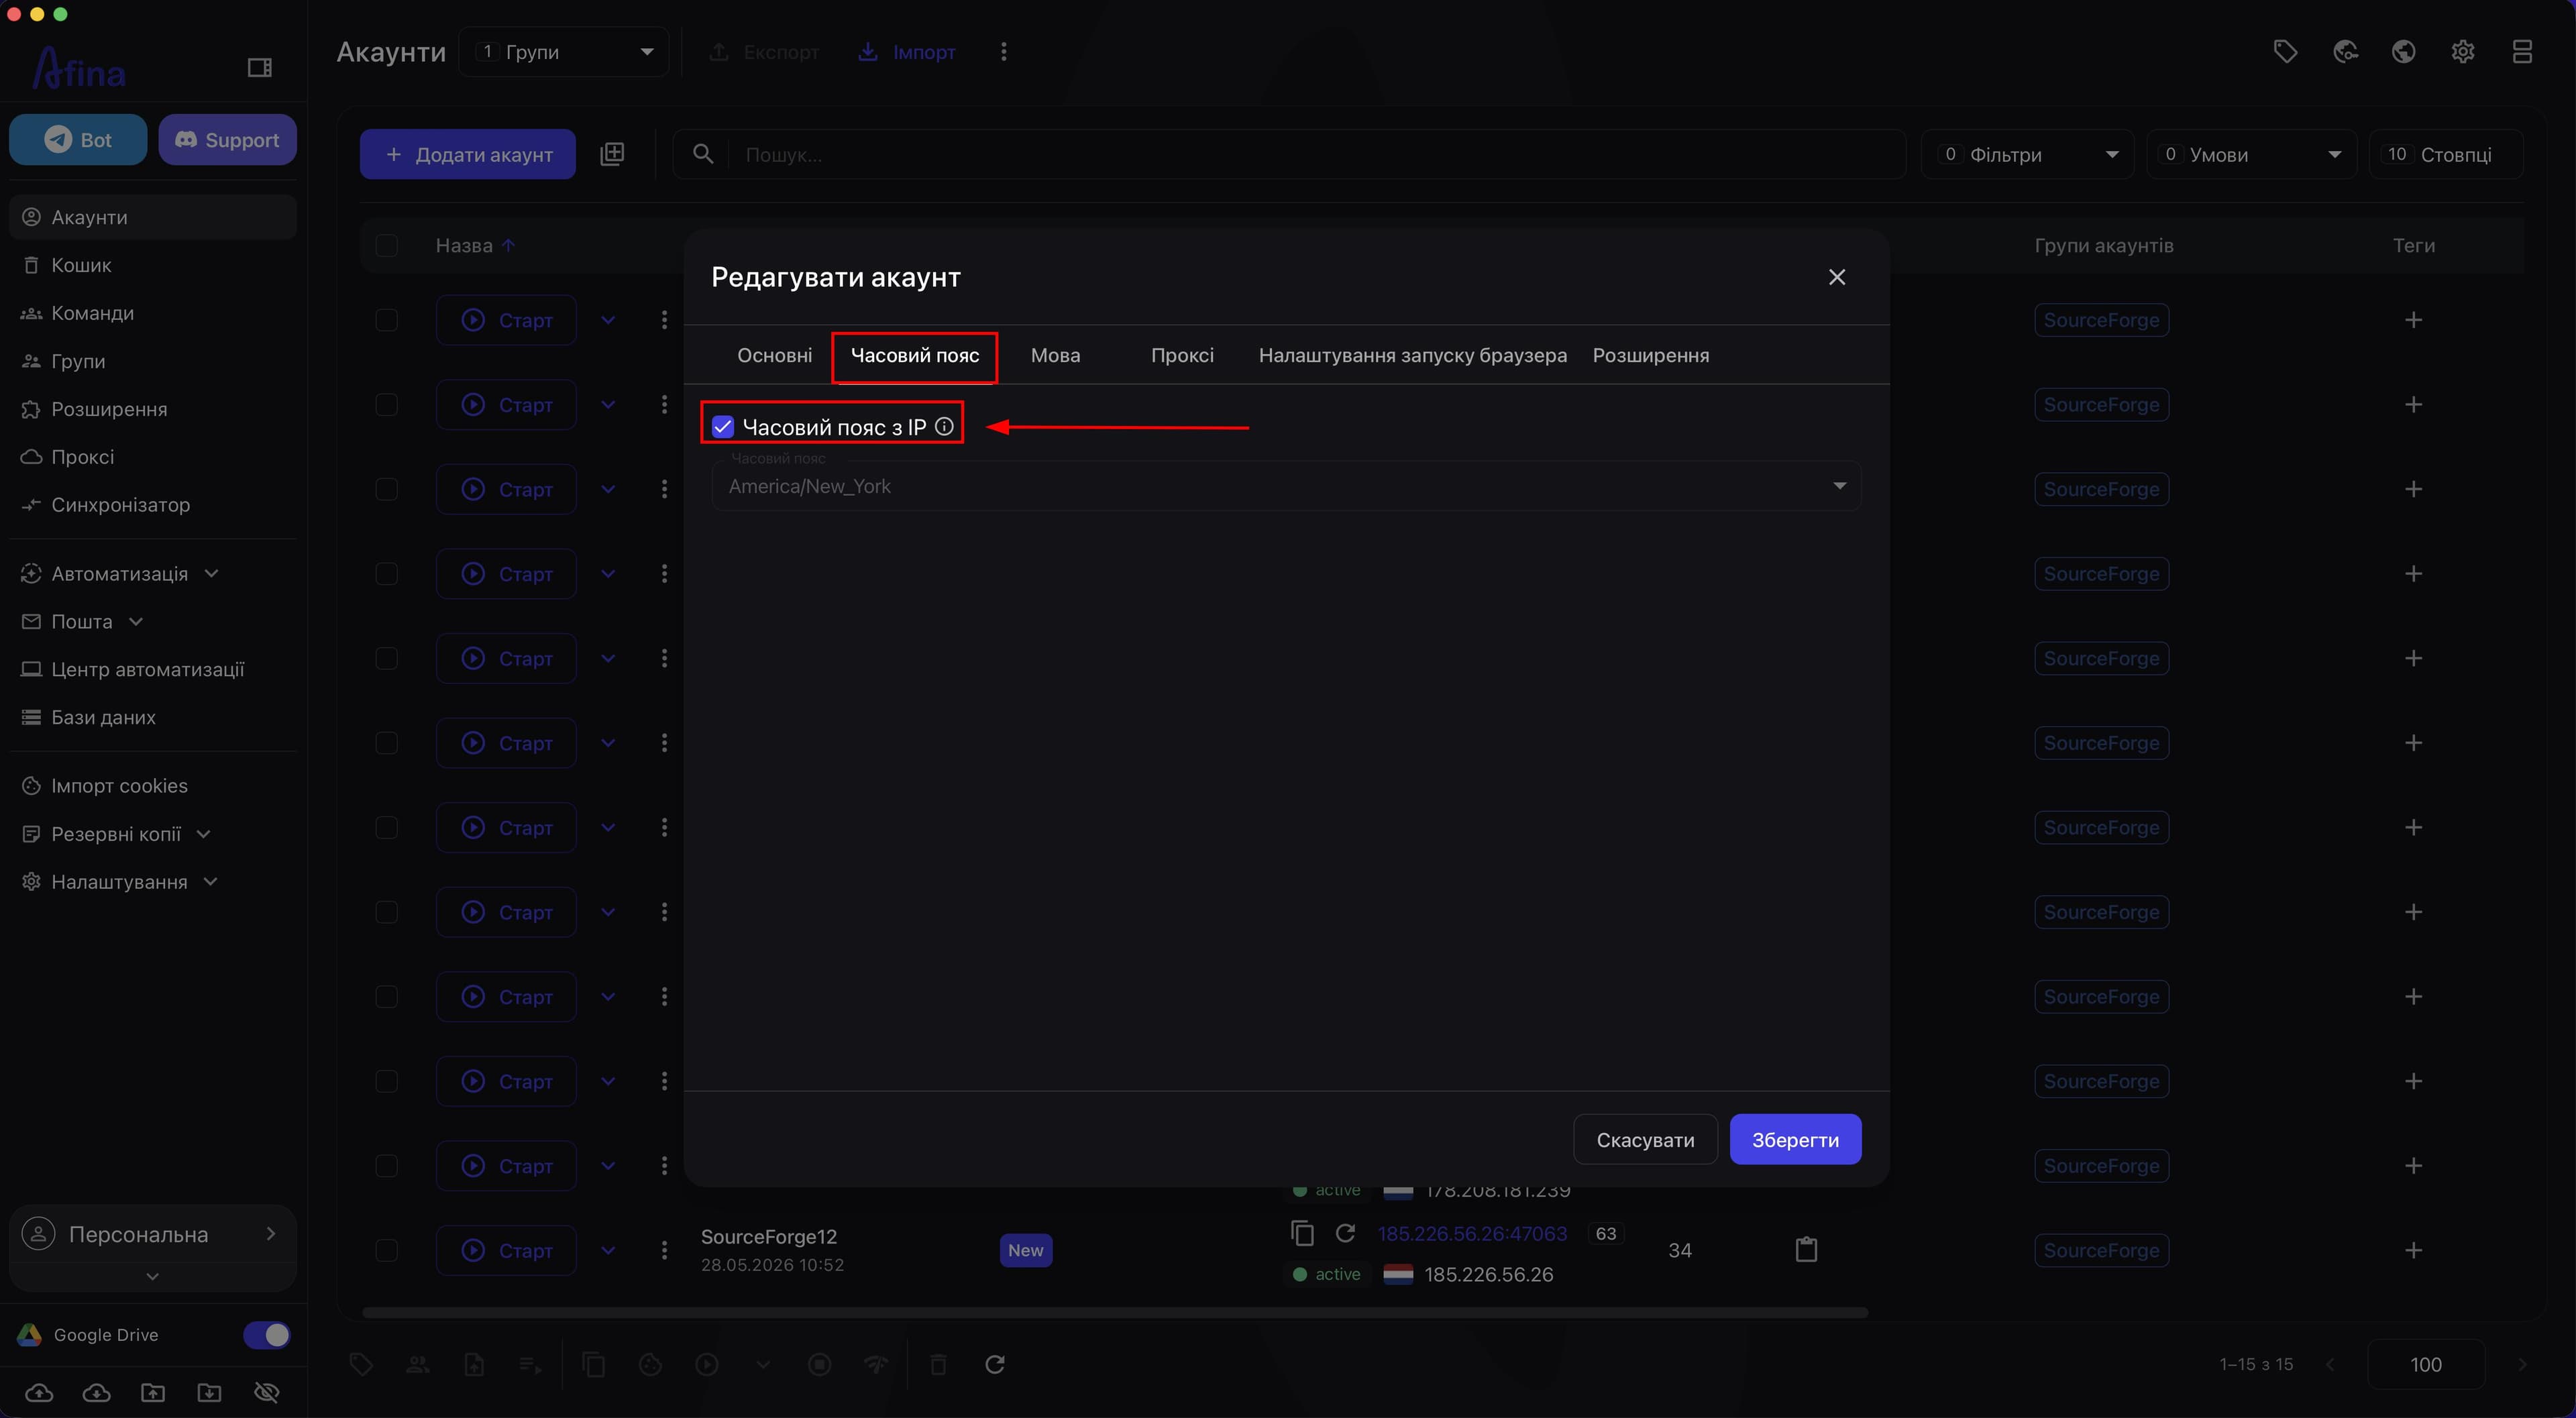This screenshot has width=2576, height=1418.
Task: Click the layout rows icon in top bar
Action: pyautogui.click(x=2522, y=52)
